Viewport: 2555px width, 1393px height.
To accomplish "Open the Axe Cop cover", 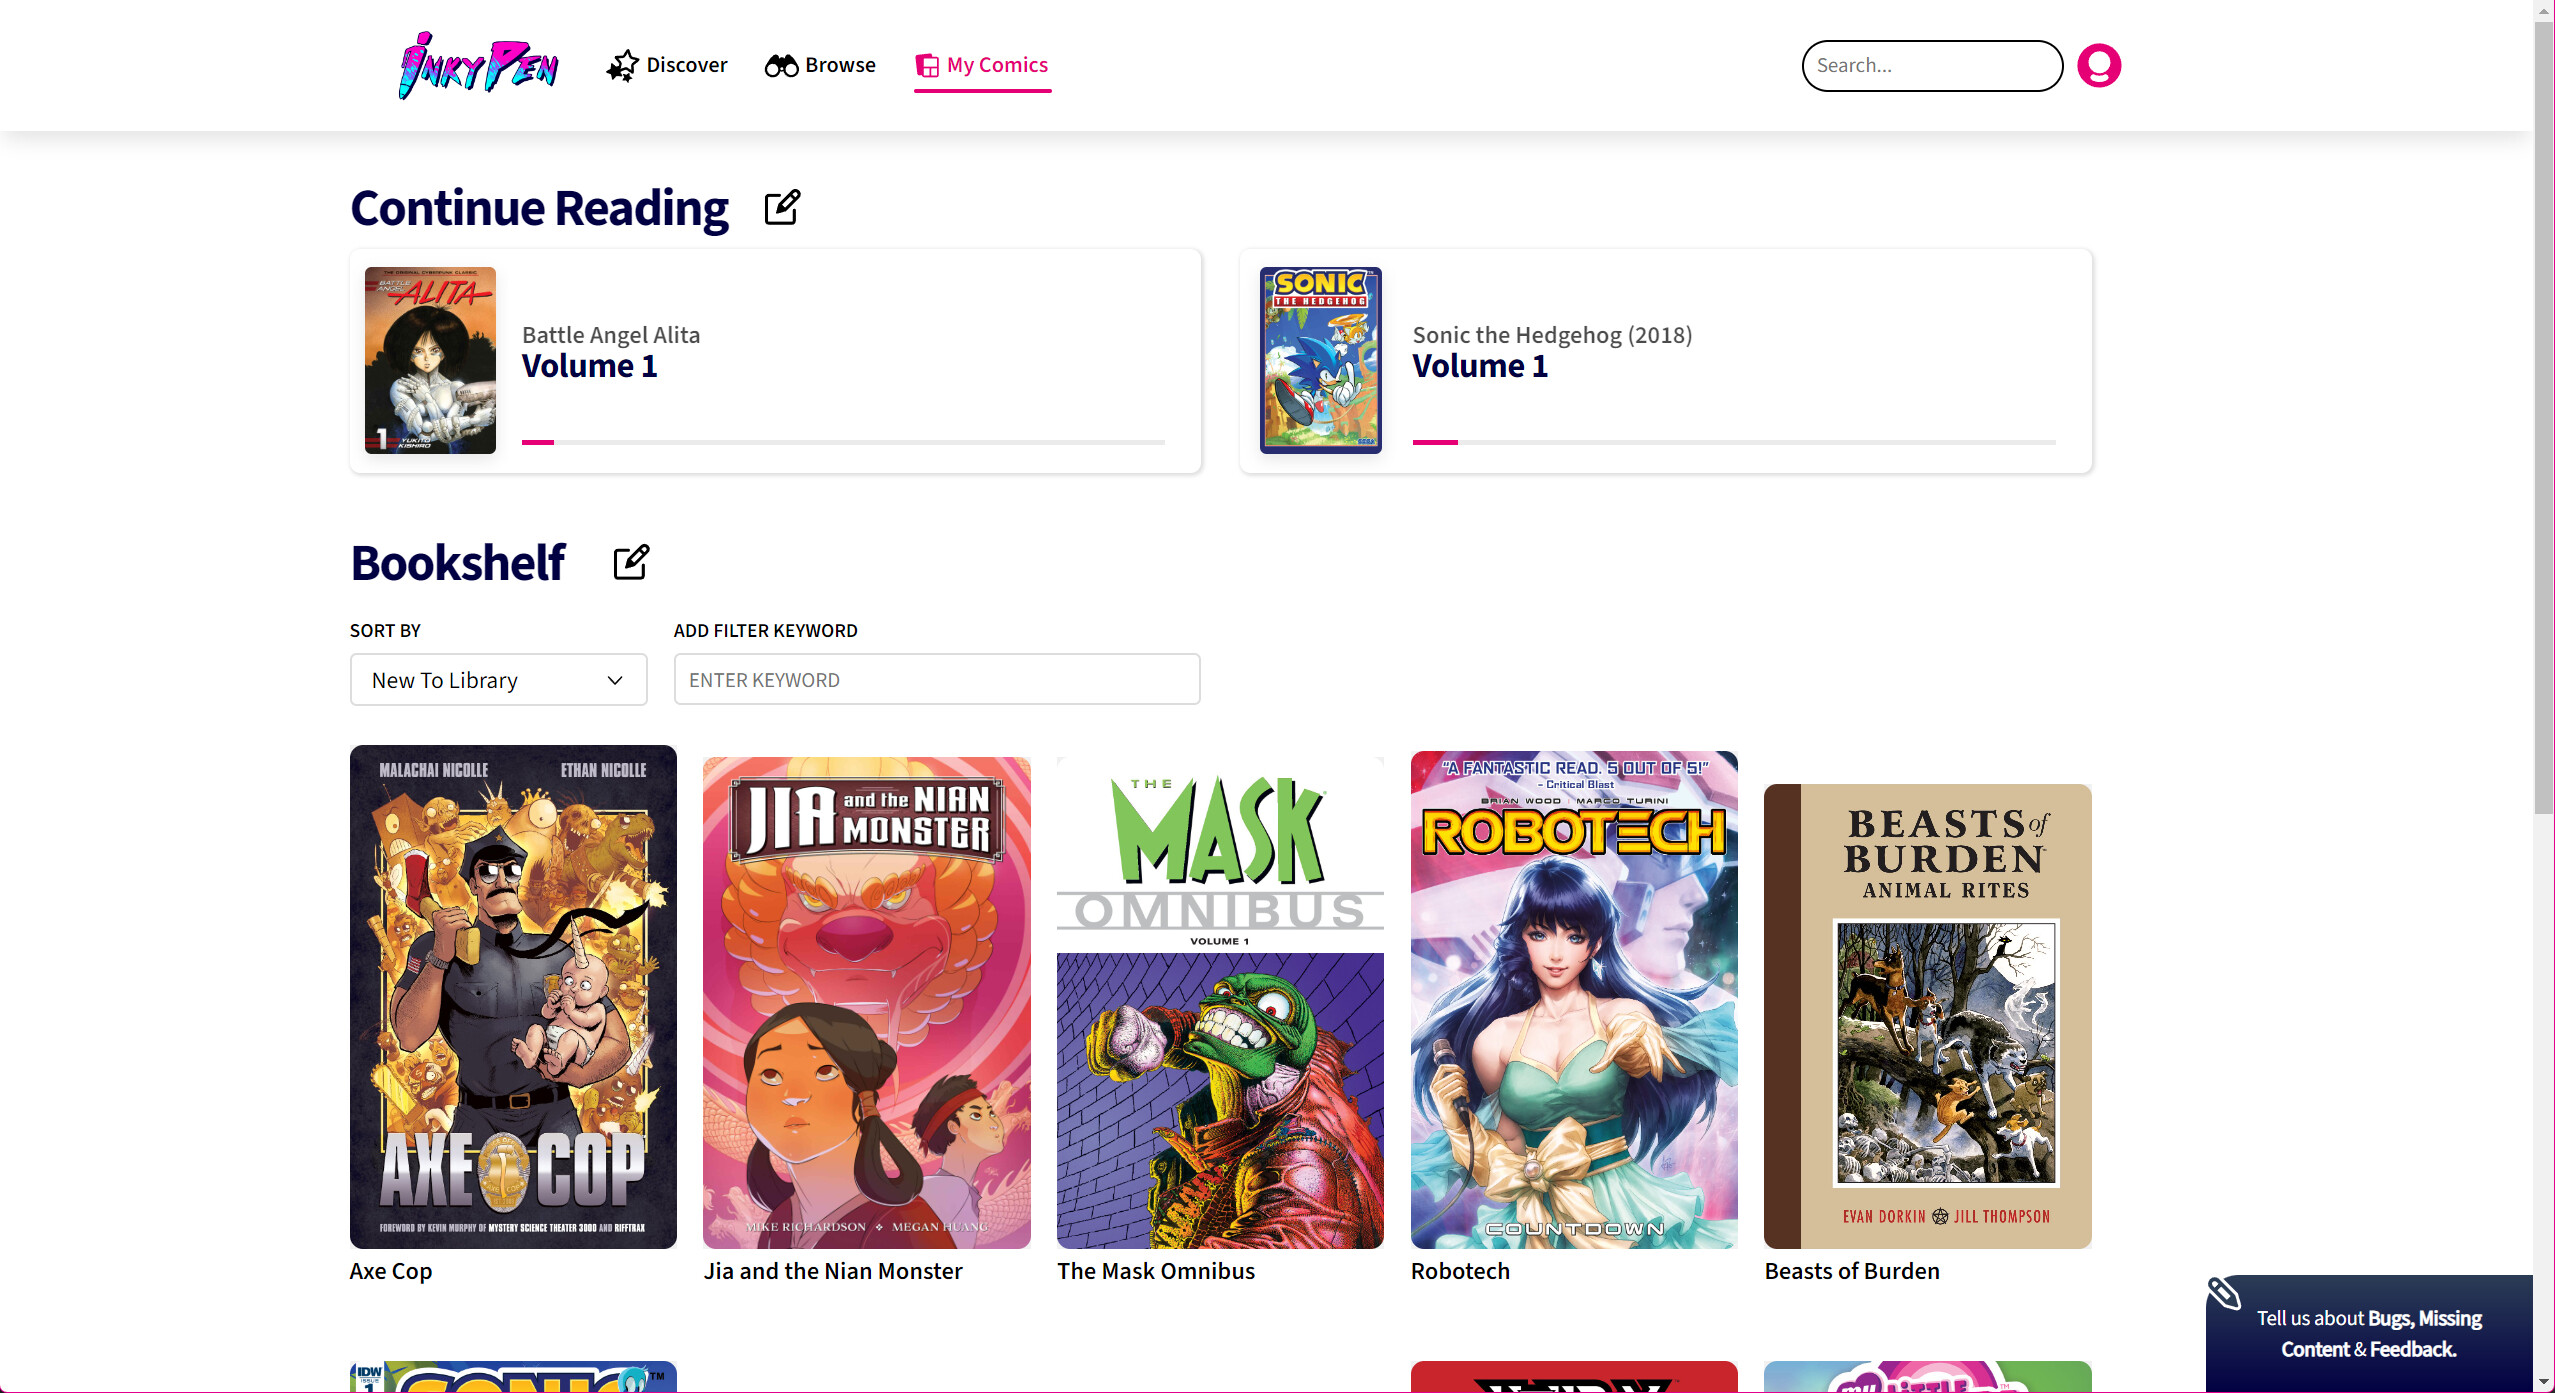I will click(x=513, y=997).
